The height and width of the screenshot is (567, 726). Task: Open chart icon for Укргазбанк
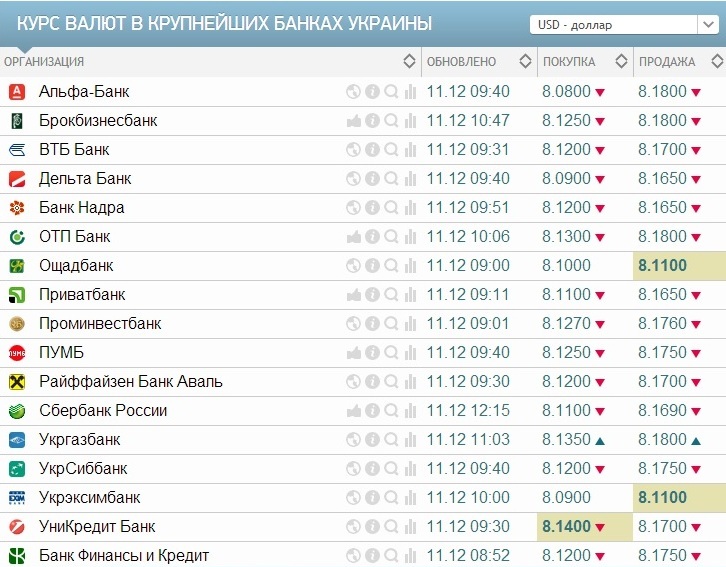tap(410, 440)
